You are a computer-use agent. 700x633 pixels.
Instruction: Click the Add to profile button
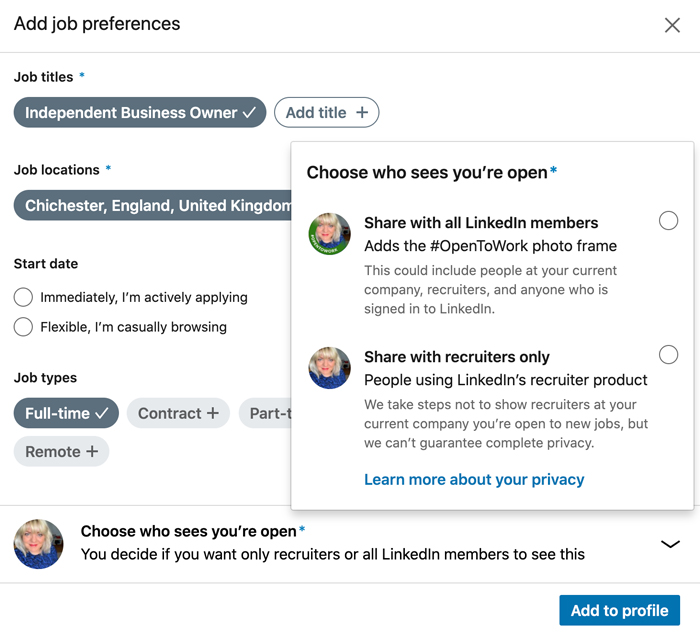619,611
